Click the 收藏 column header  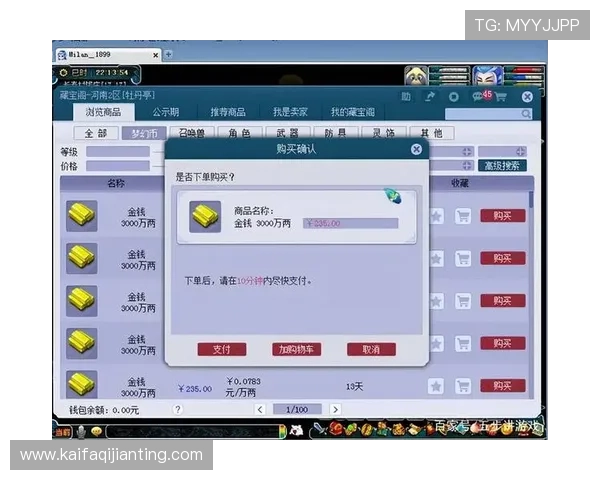tap(460, 183)
